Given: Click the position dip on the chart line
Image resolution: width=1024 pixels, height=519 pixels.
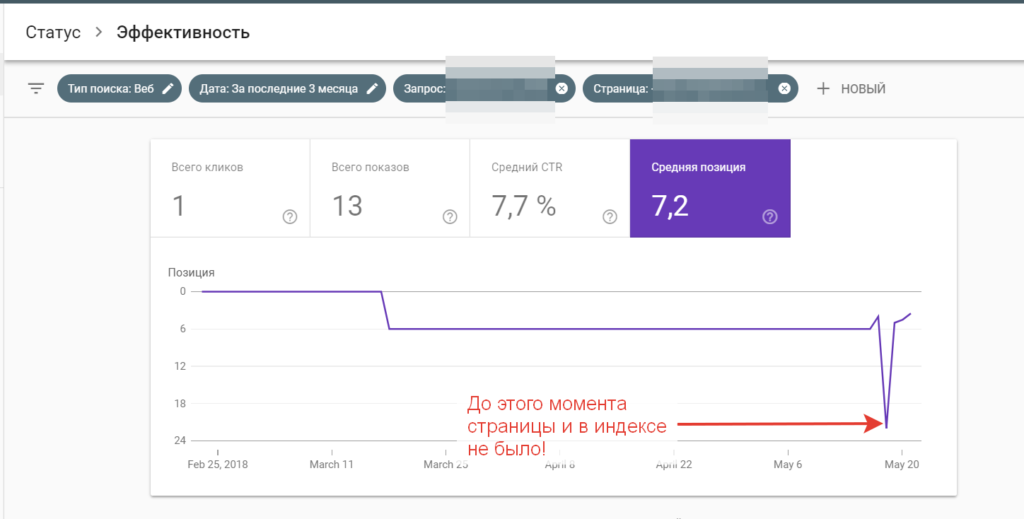Looking at the screenshot, I should point(887,427).
